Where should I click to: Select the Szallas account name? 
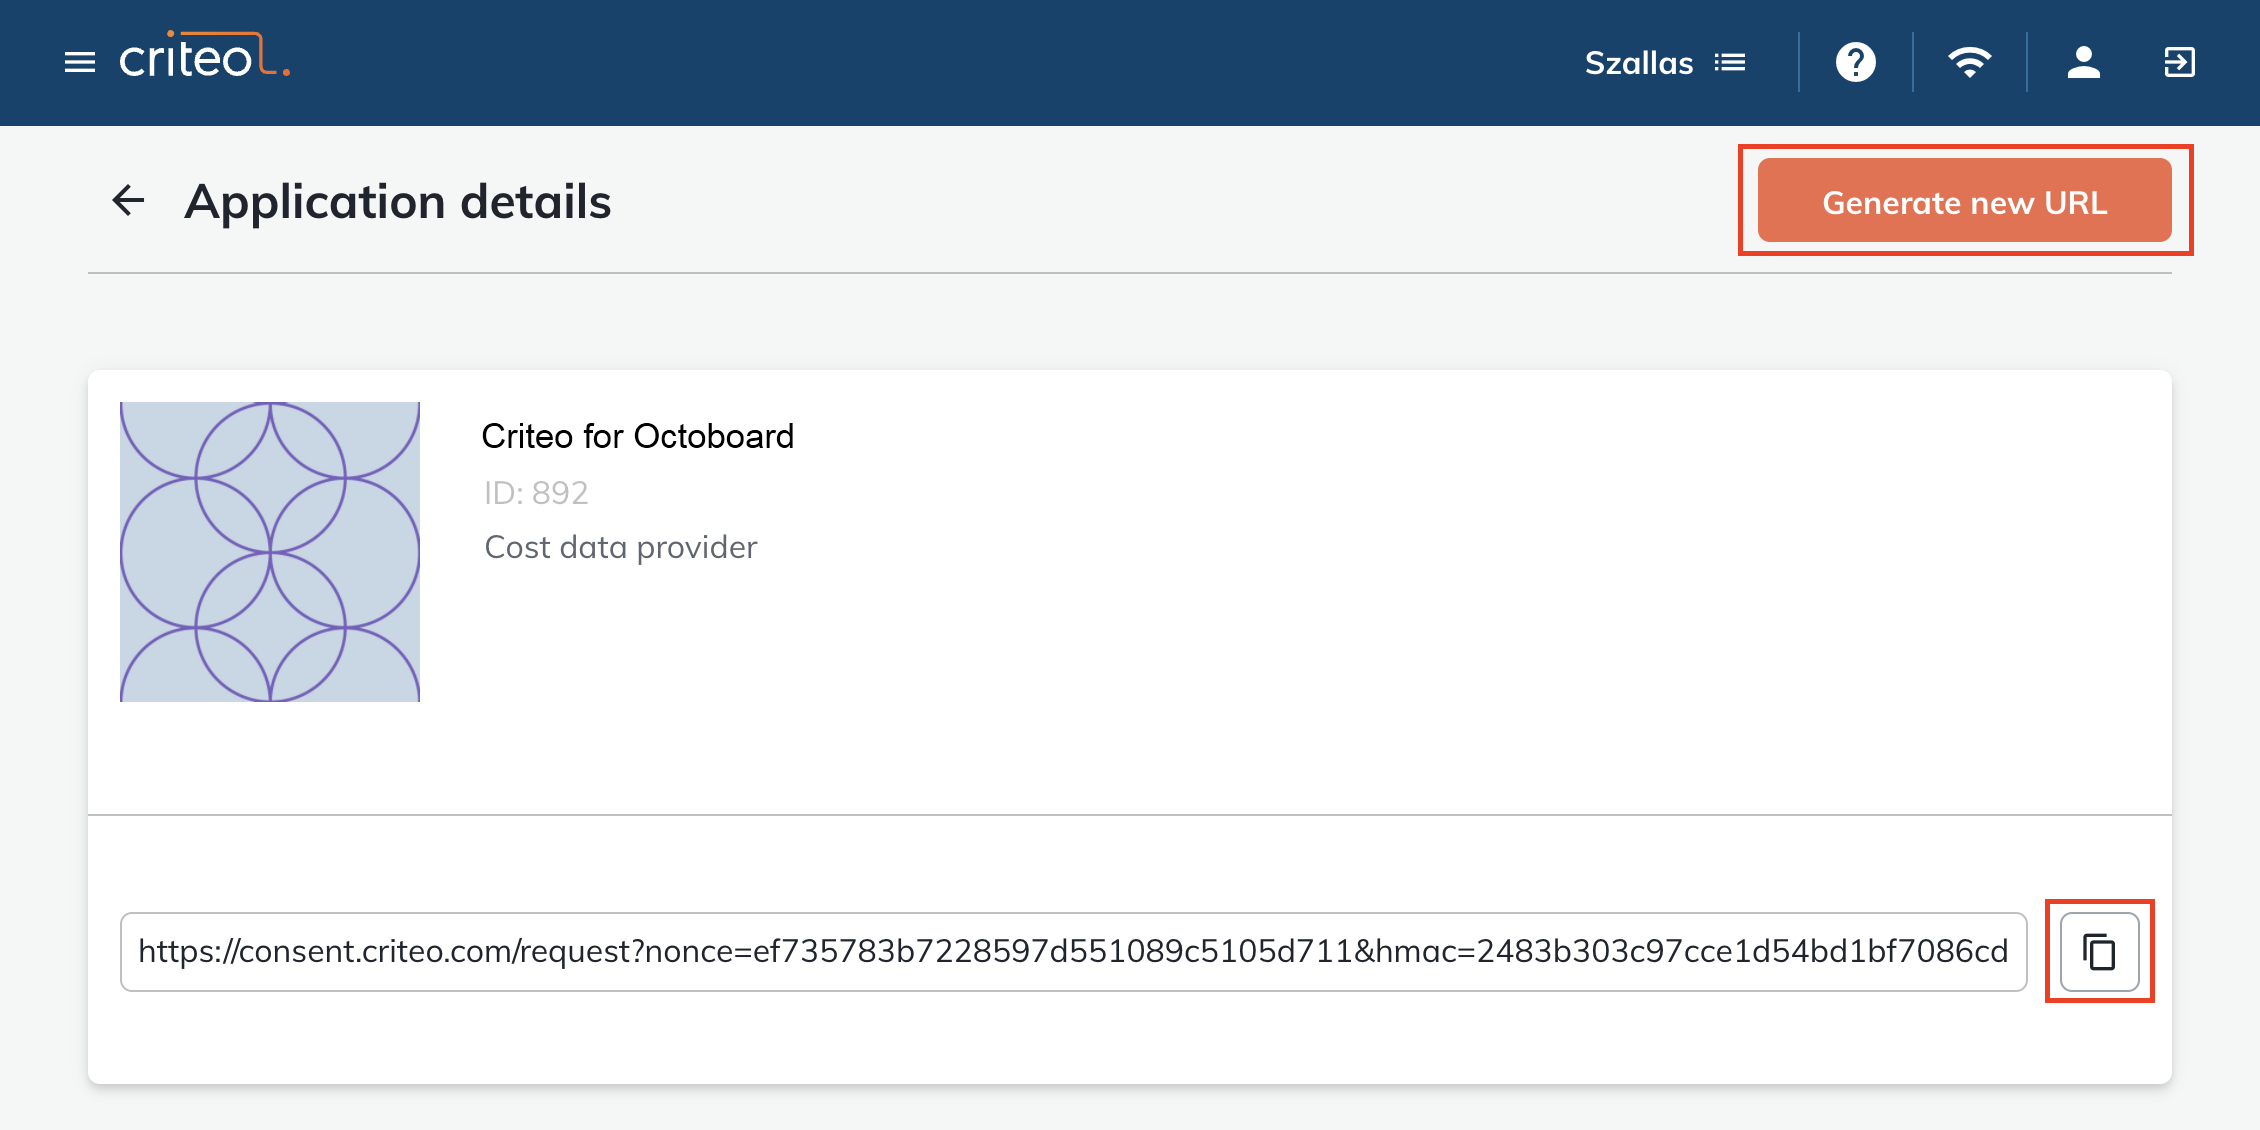(1639, 63)
